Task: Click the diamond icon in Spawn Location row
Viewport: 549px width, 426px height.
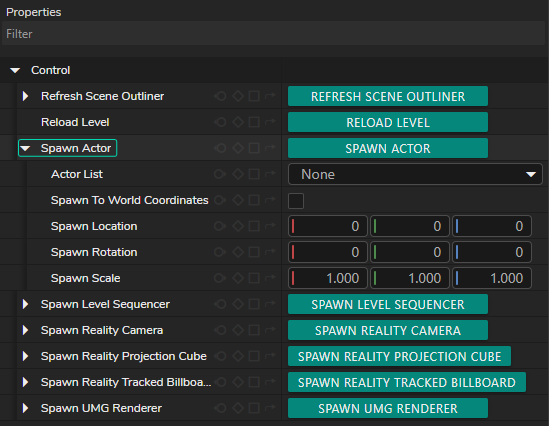Action: [x=238, y=226]
